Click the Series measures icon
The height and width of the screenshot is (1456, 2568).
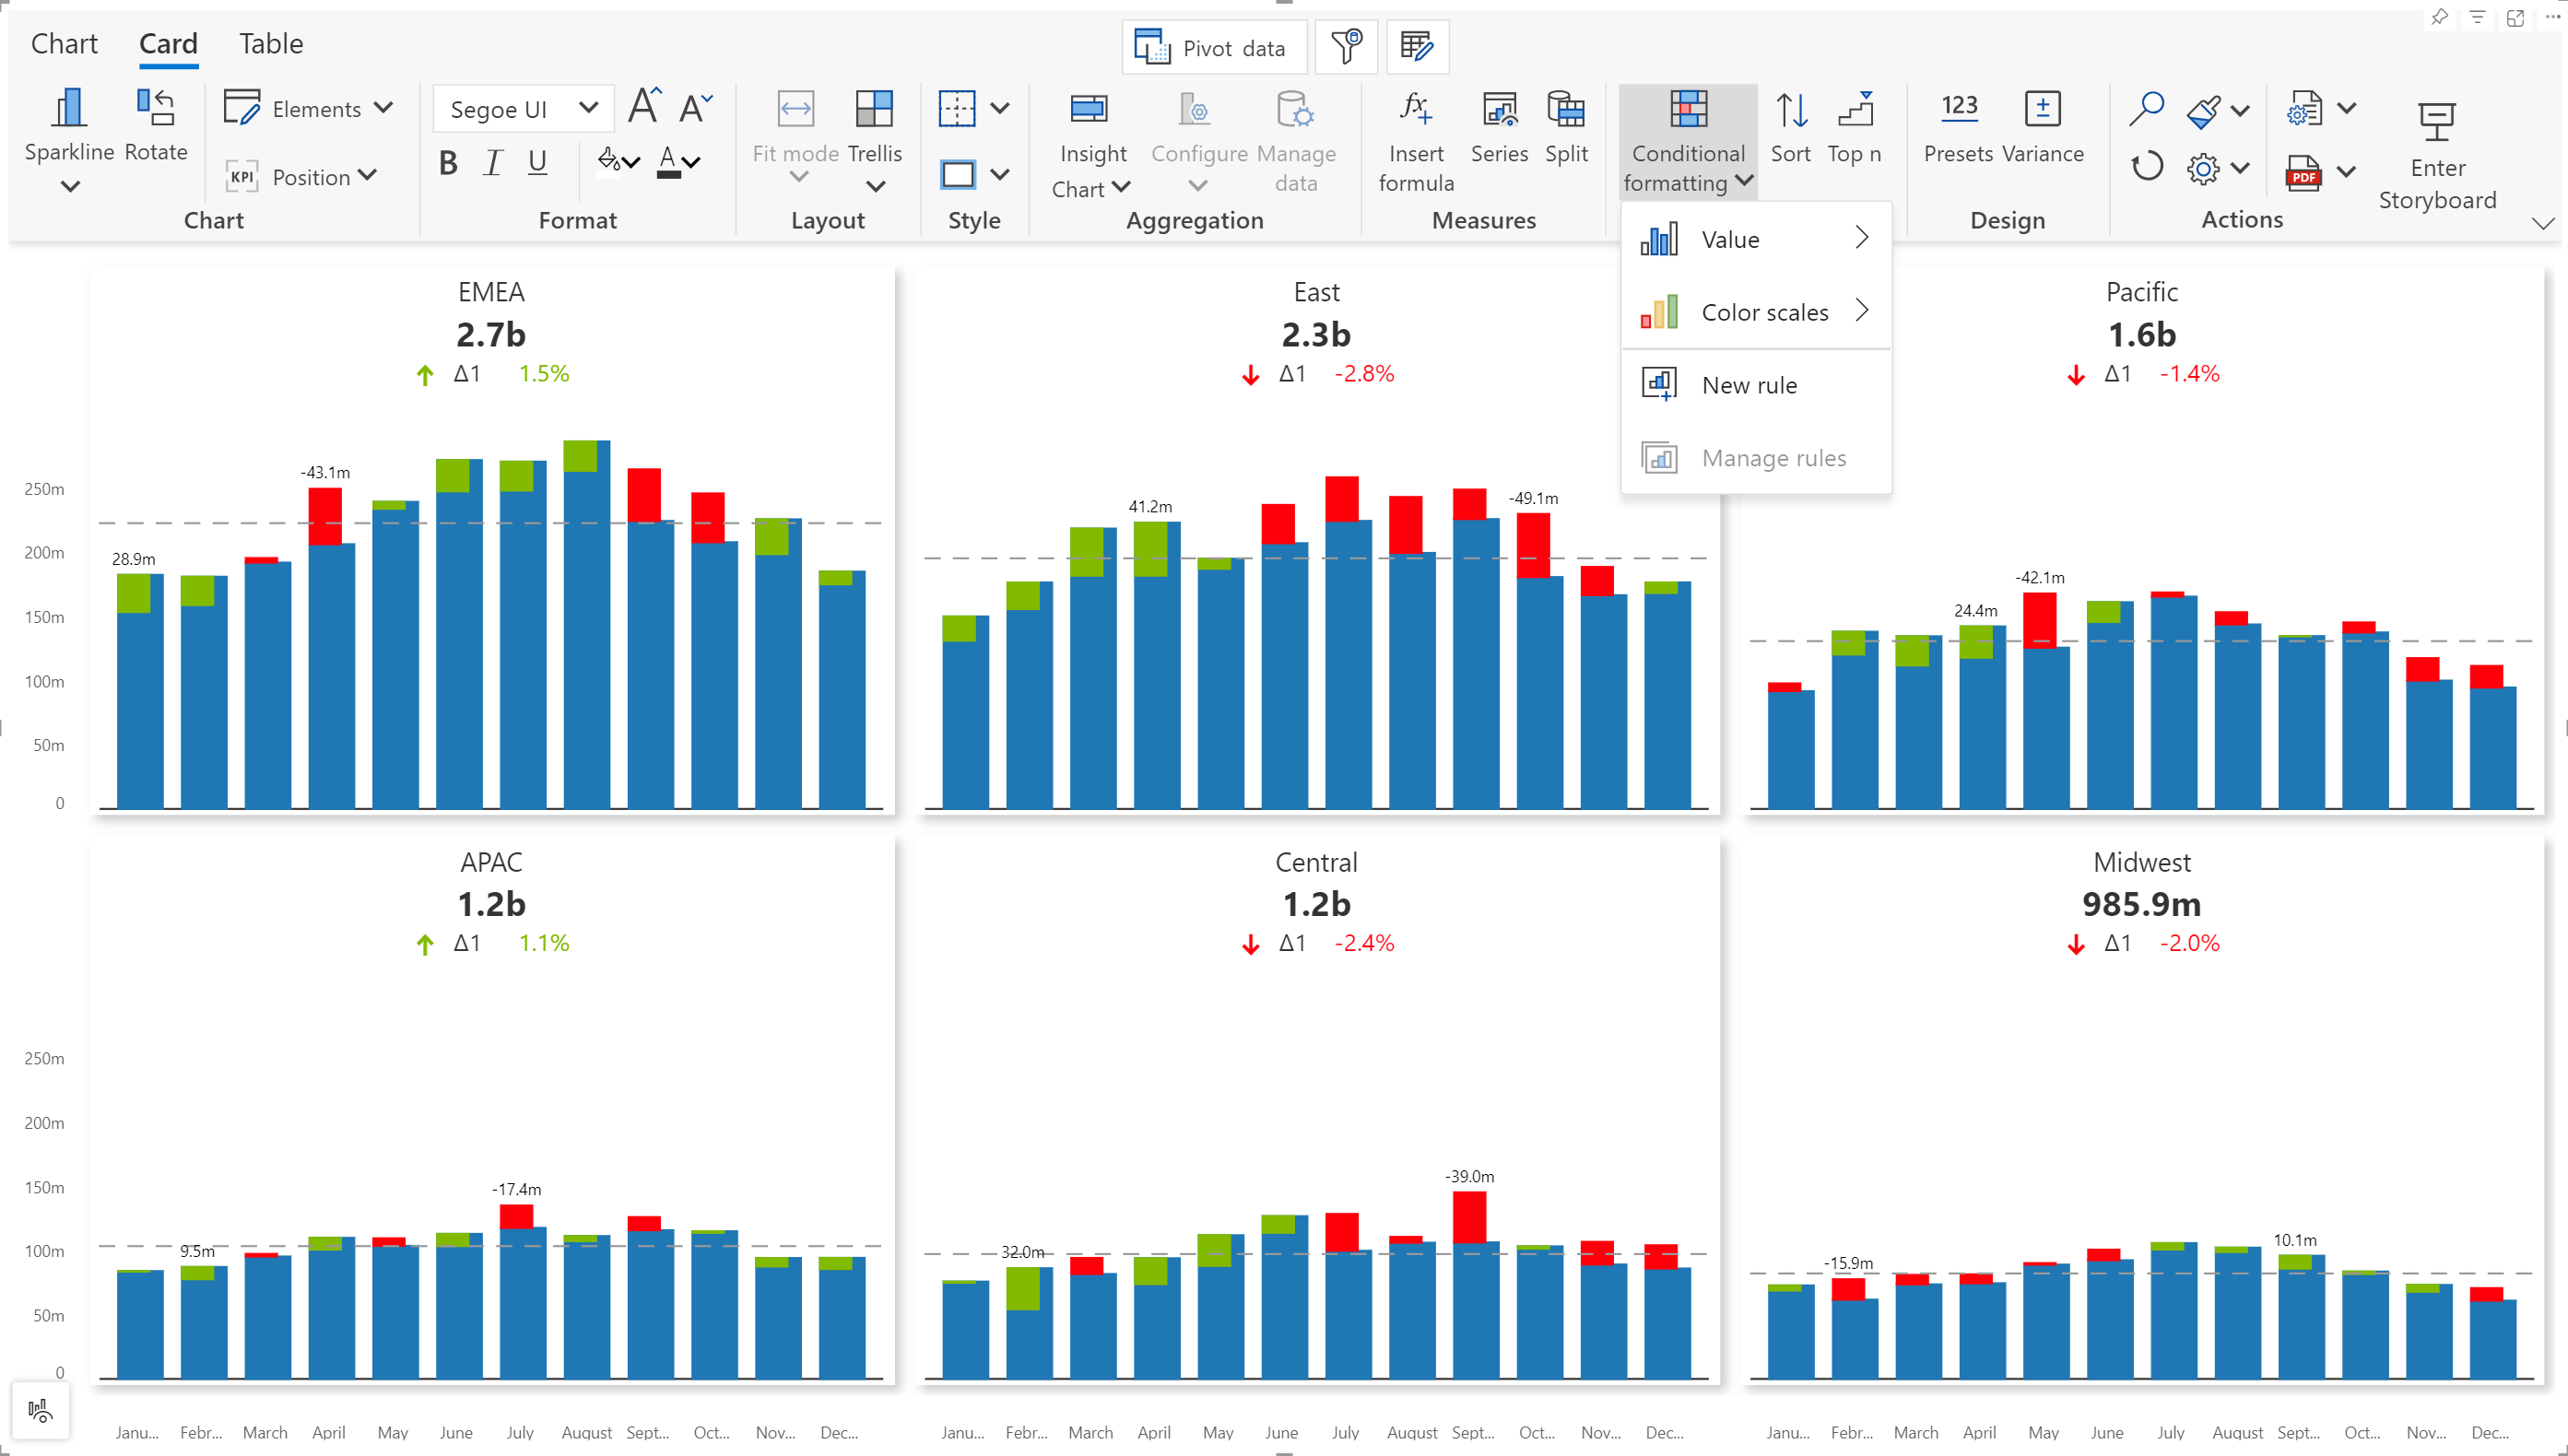(1499, 108)
